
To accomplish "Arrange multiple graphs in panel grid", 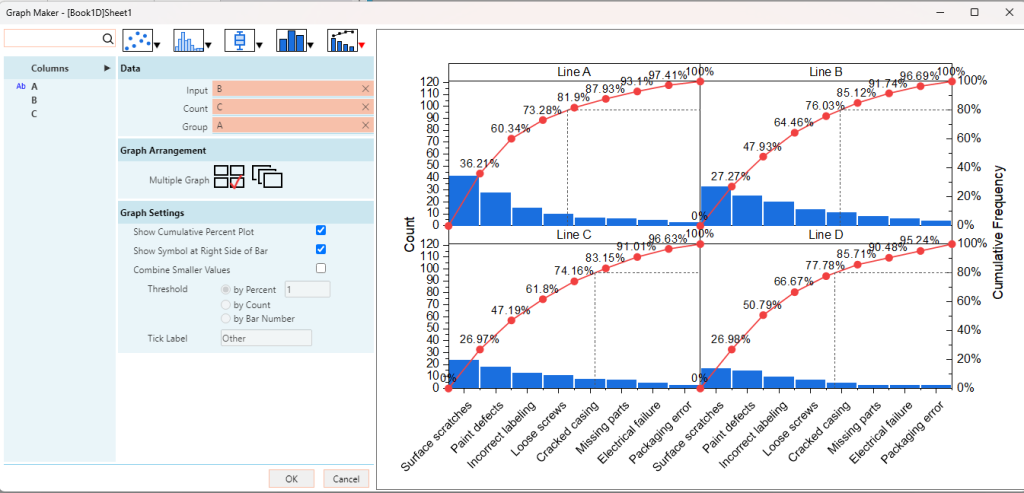I will 230,178.
